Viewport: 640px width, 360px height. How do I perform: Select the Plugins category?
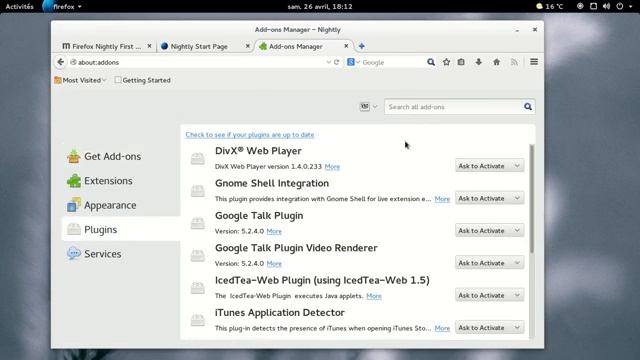point(121,229)
